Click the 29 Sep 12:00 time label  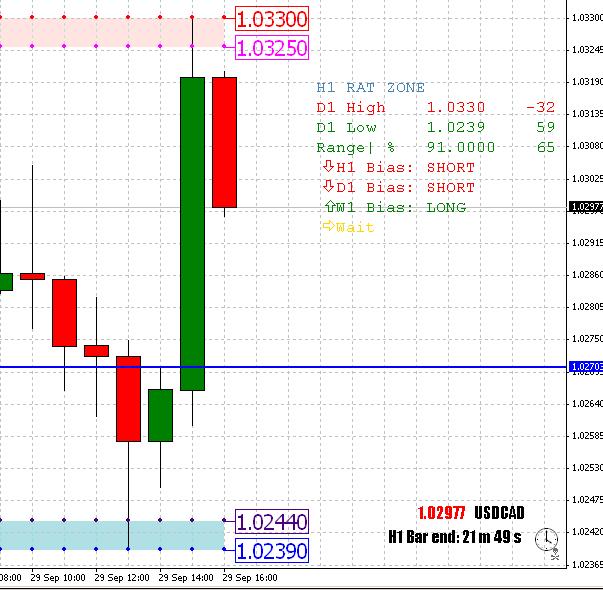[122, 578]
